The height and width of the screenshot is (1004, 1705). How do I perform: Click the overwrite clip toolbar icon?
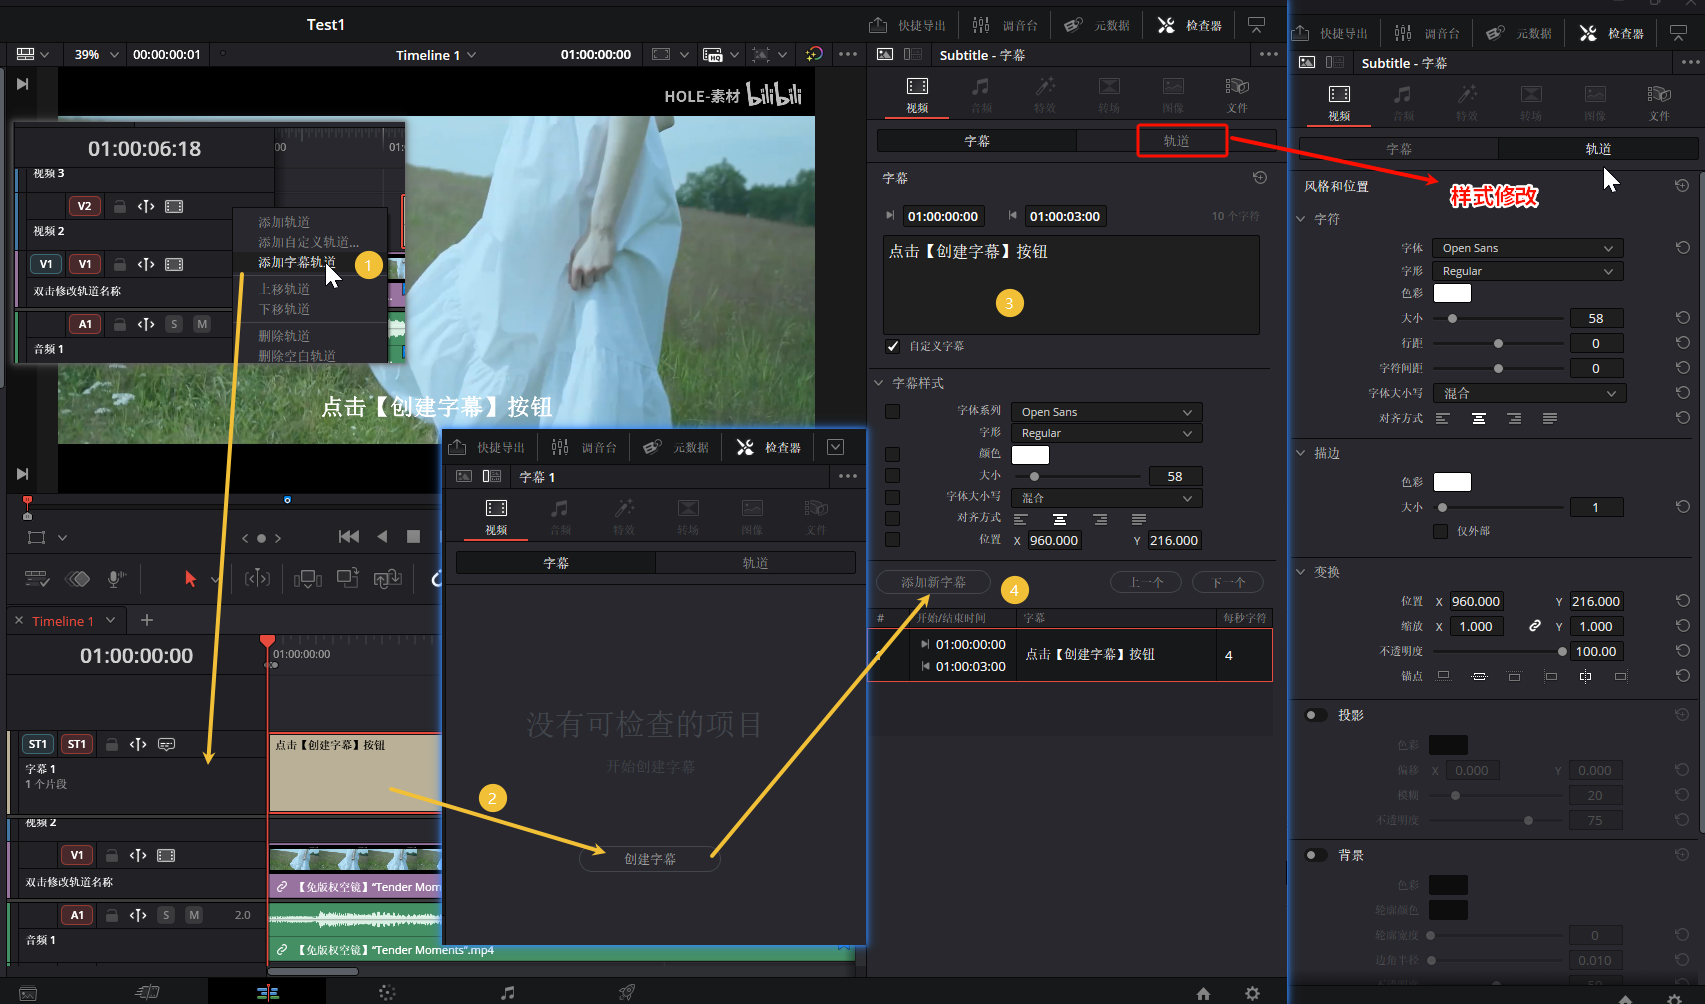click(x=348, y=578)
